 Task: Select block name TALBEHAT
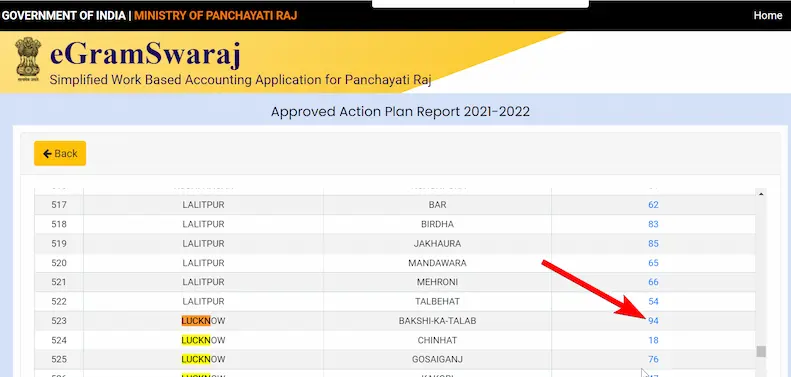pos(437,302)
